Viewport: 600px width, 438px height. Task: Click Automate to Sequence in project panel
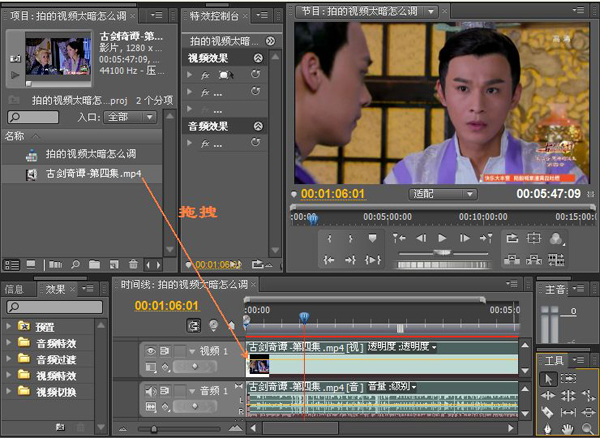pos(55,264)
